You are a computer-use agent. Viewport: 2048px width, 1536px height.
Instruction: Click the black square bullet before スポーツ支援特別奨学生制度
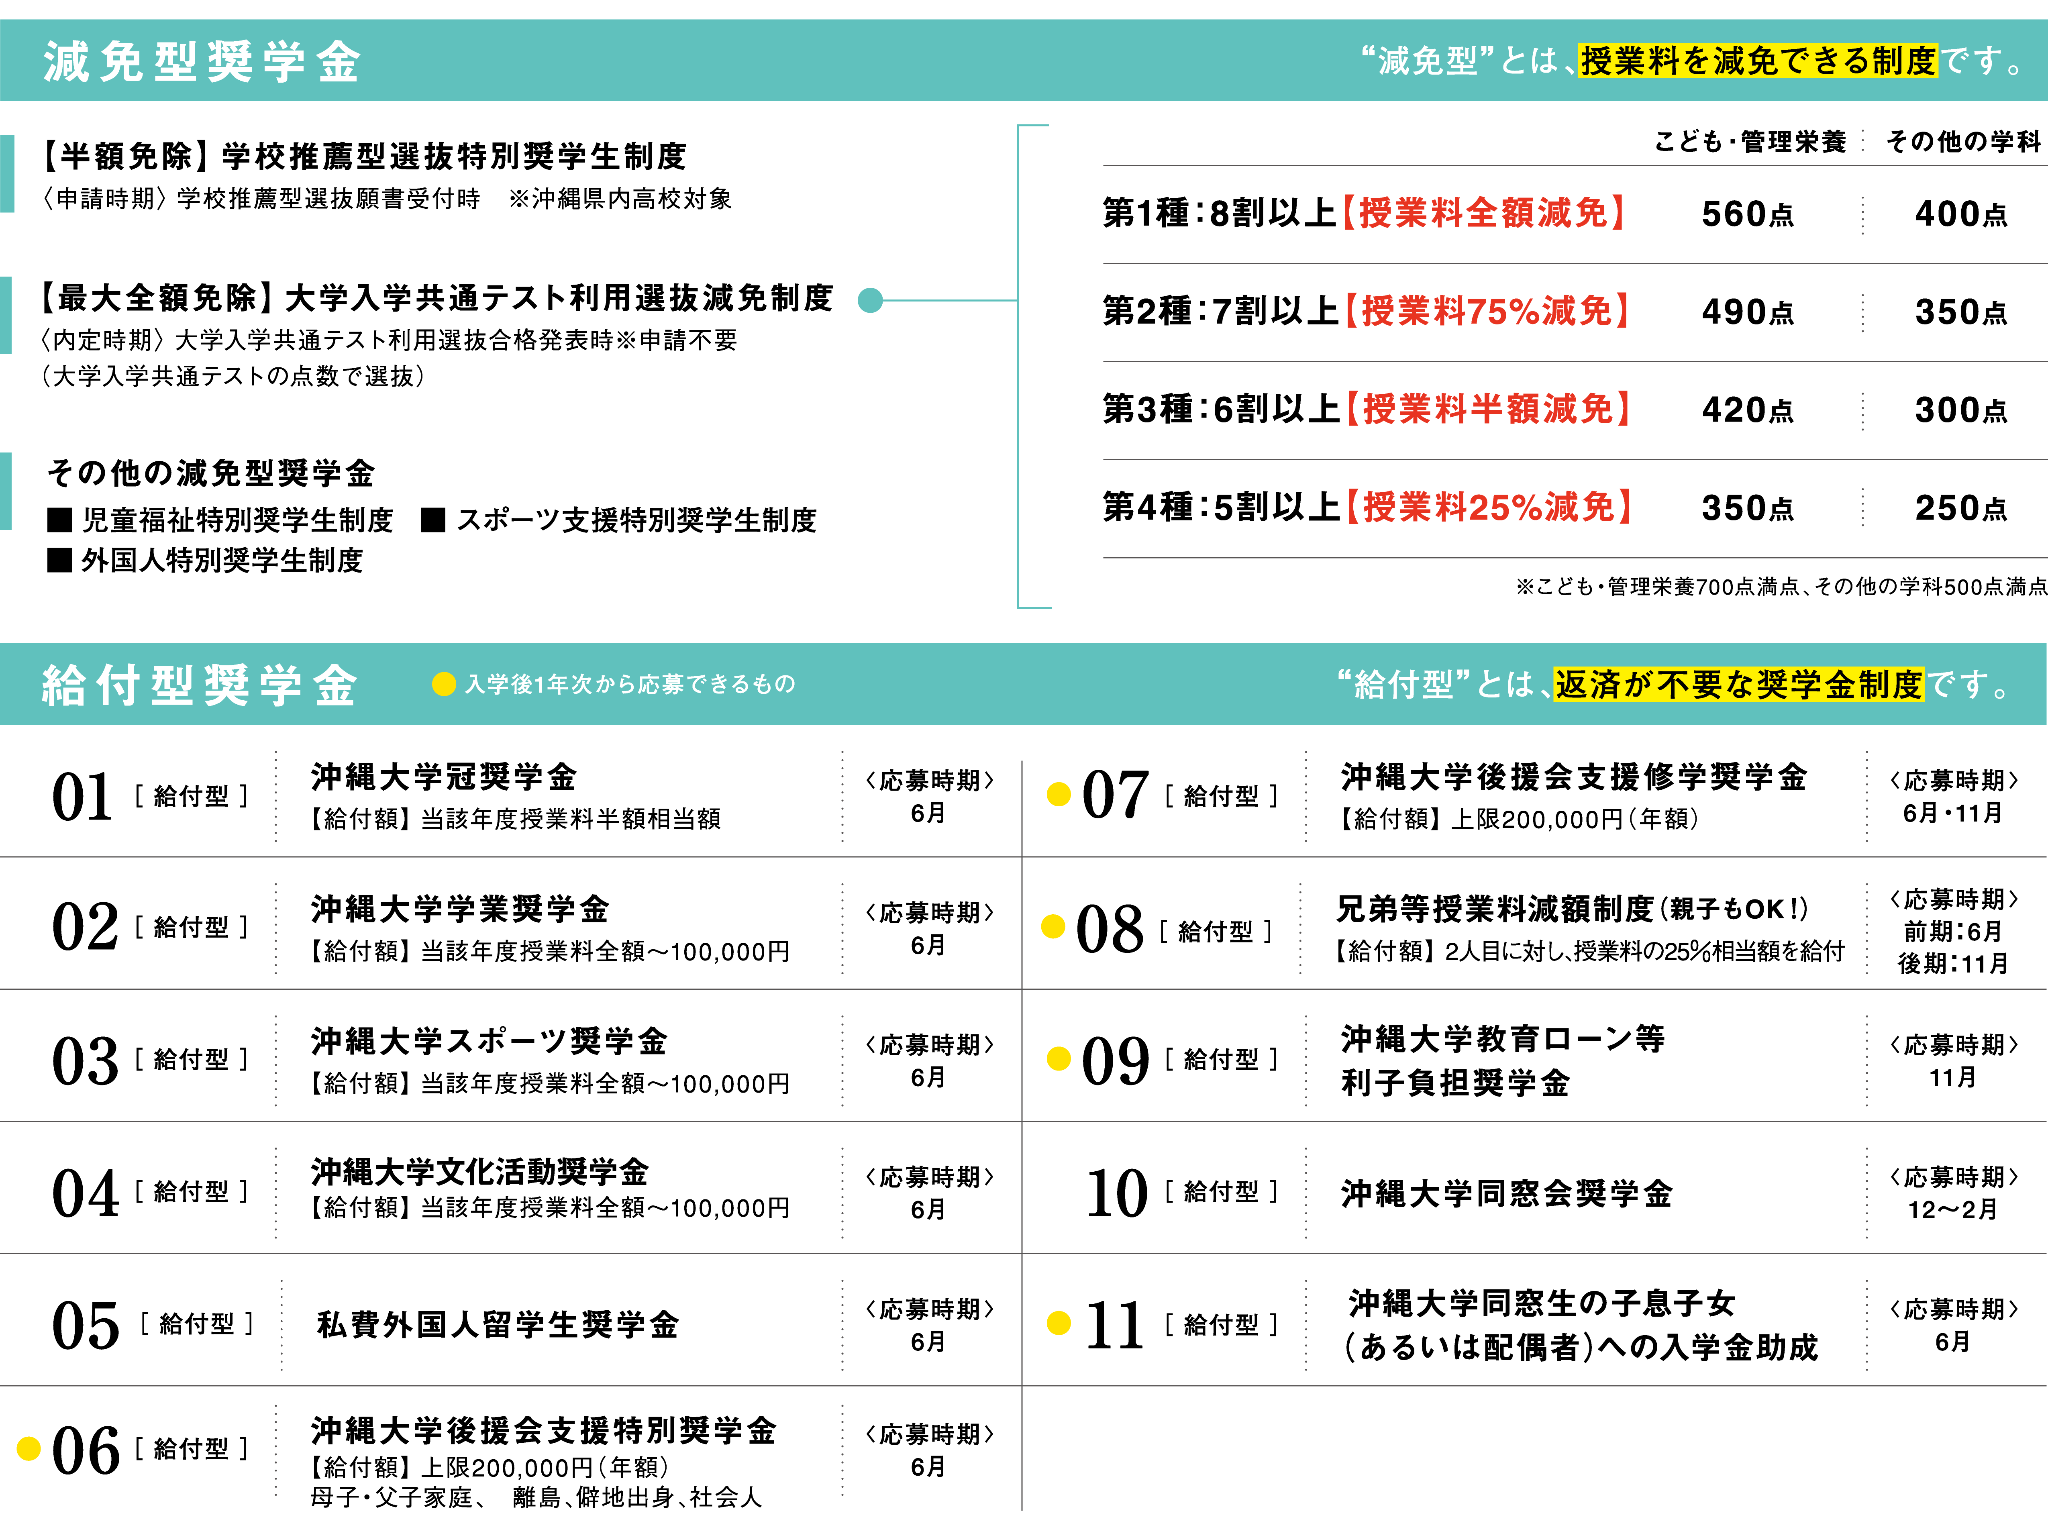(x=433, y=520)
